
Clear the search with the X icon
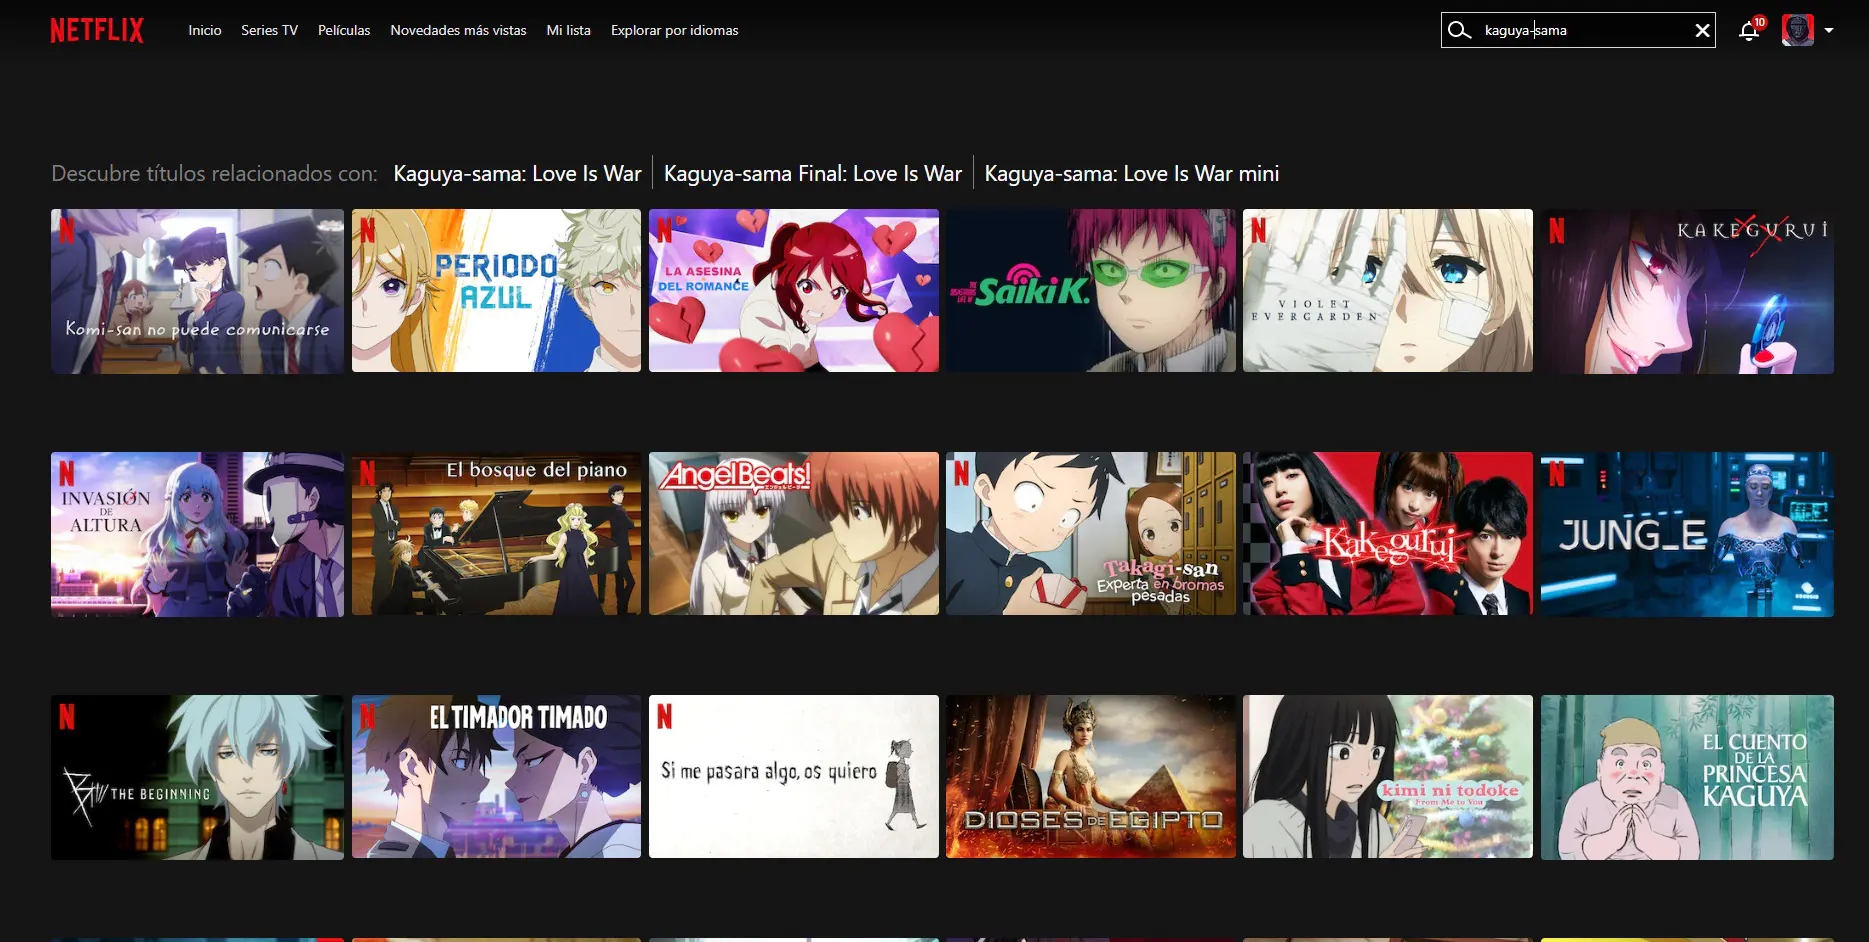(x=1702, y=30)
